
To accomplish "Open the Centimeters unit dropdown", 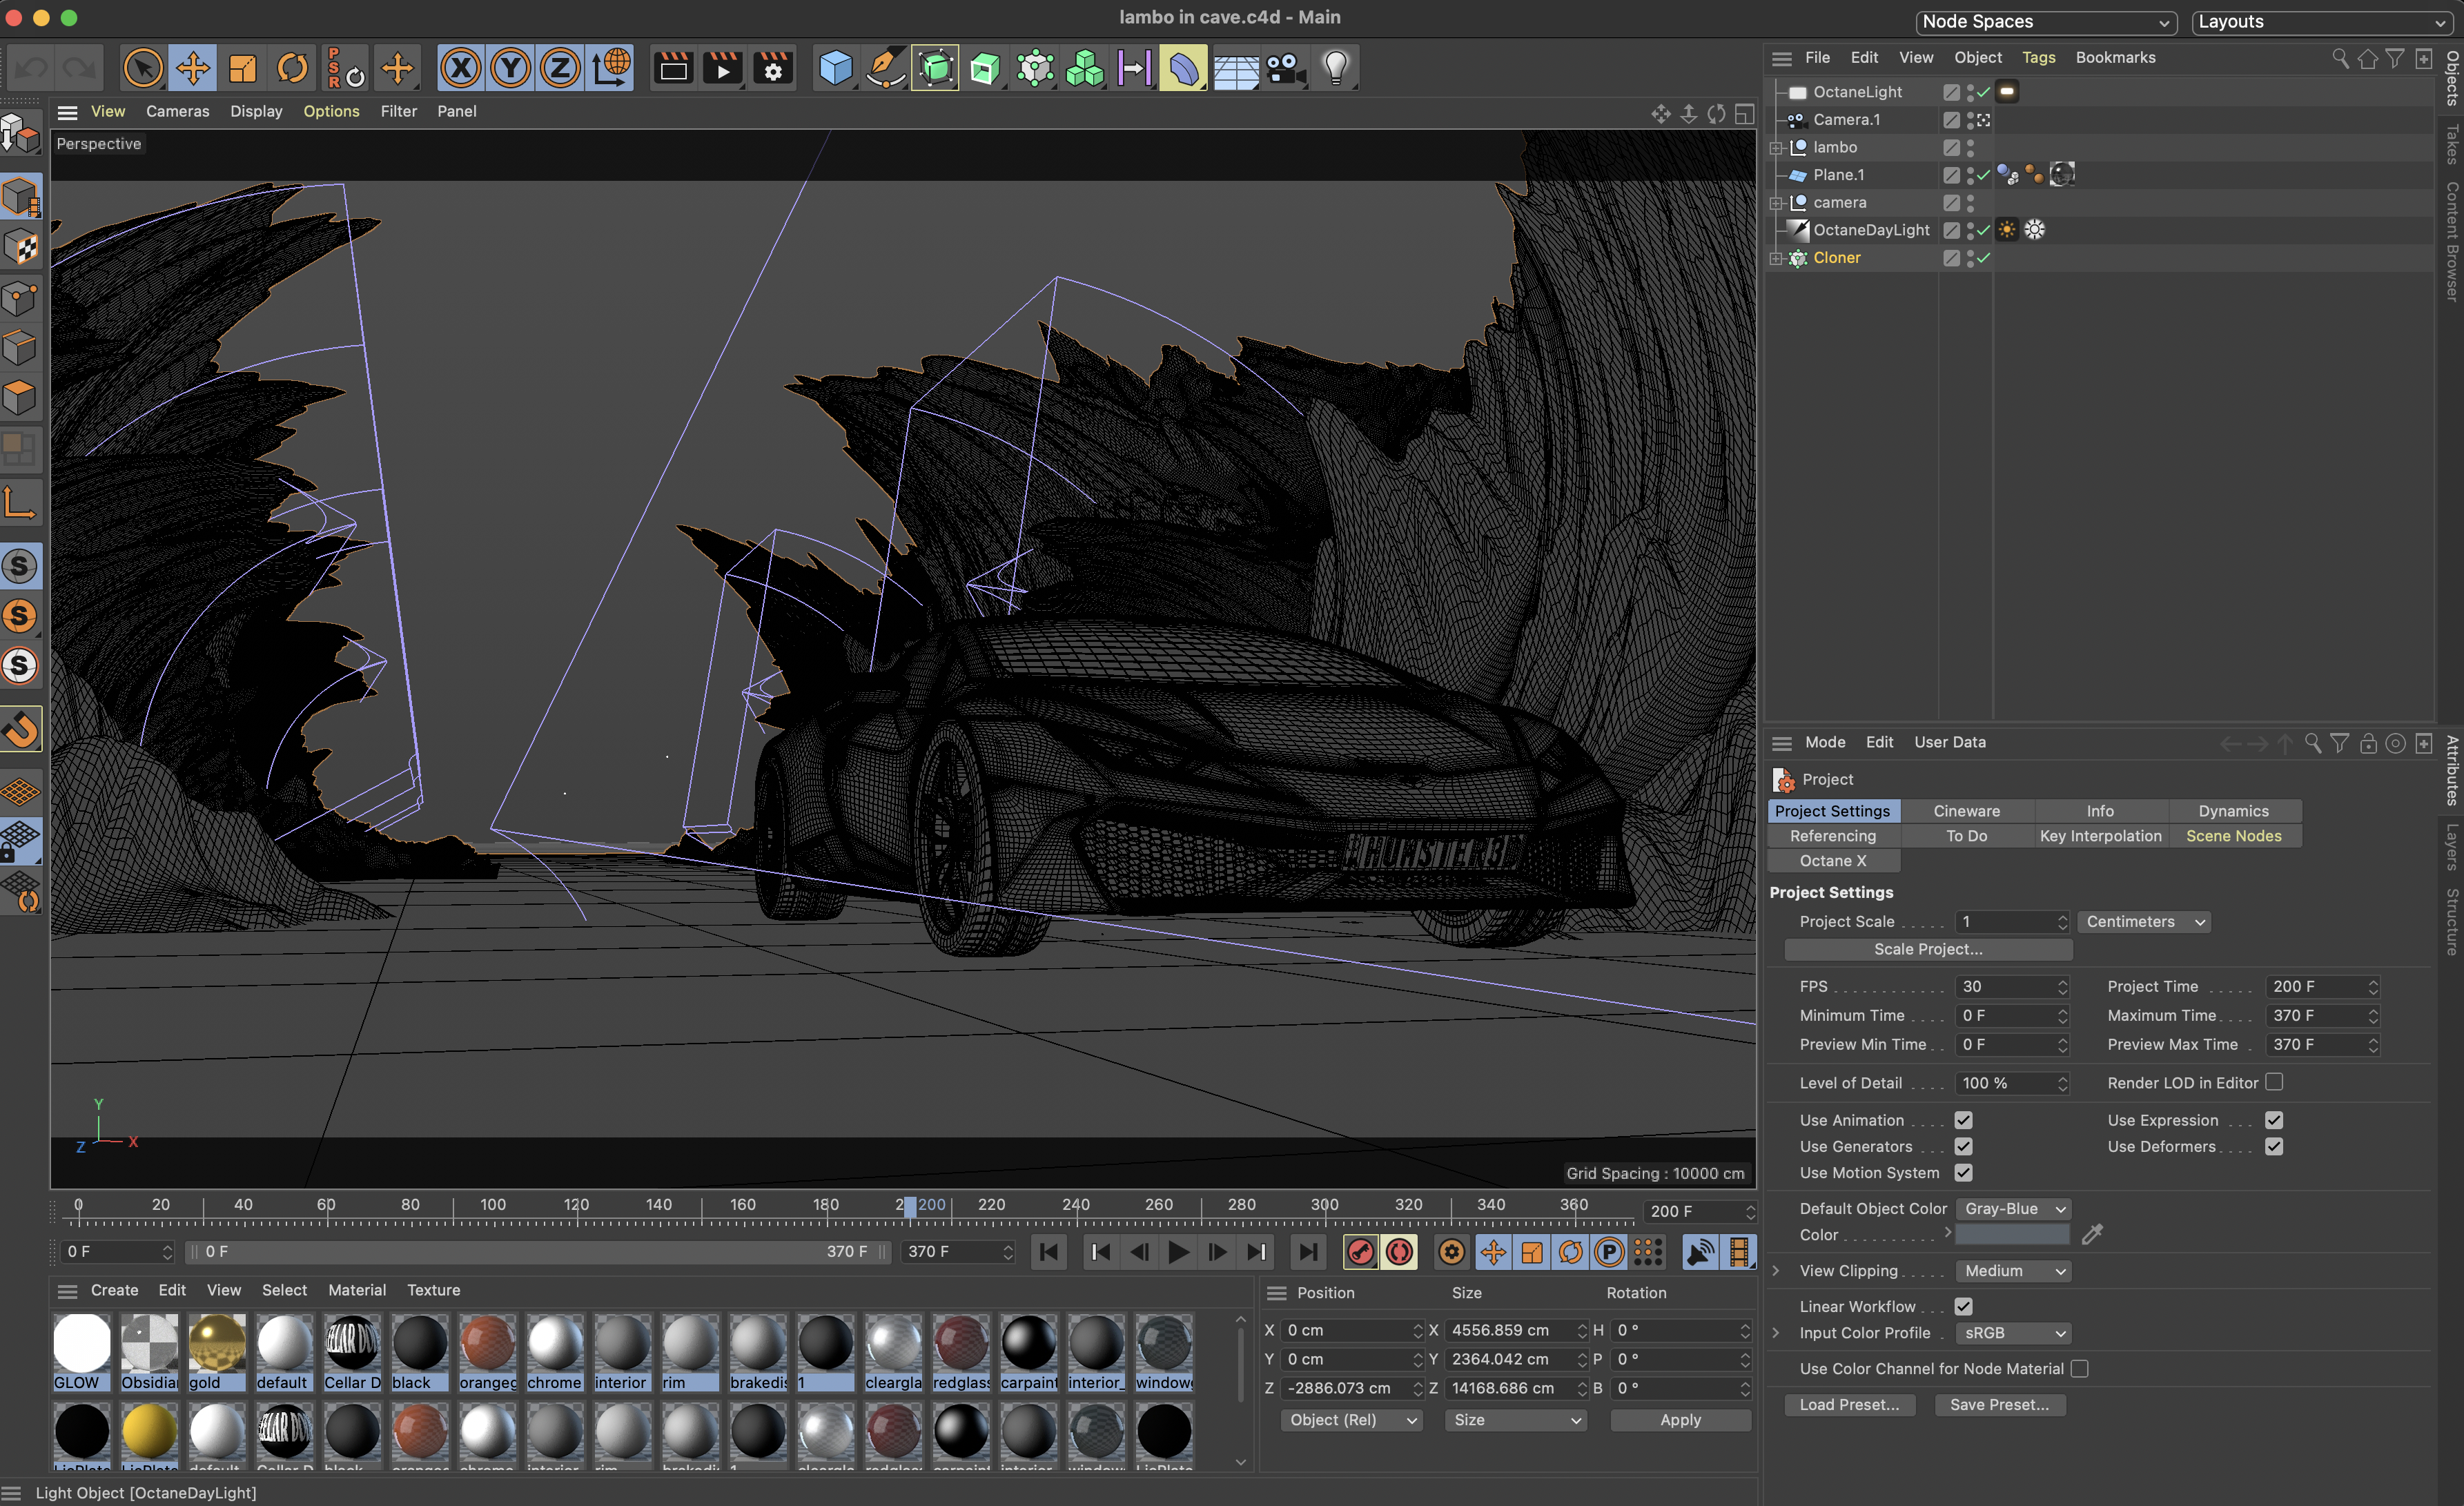I will point(2144,922).
